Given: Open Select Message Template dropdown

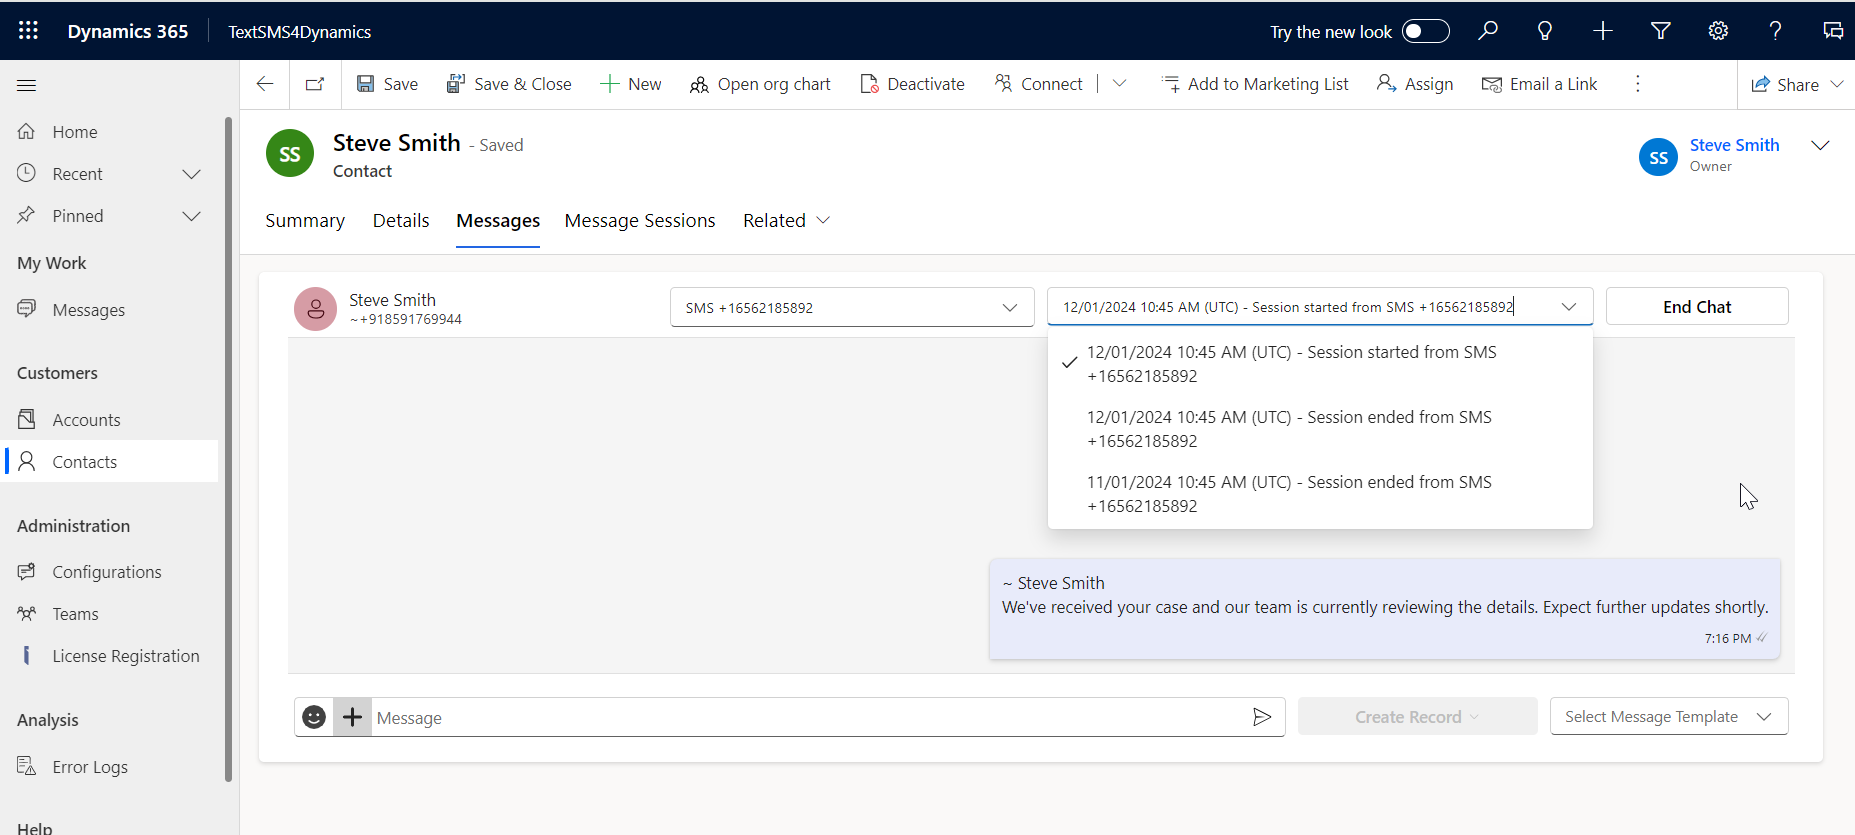Looking at the screenshot, I should point(1669,717).
